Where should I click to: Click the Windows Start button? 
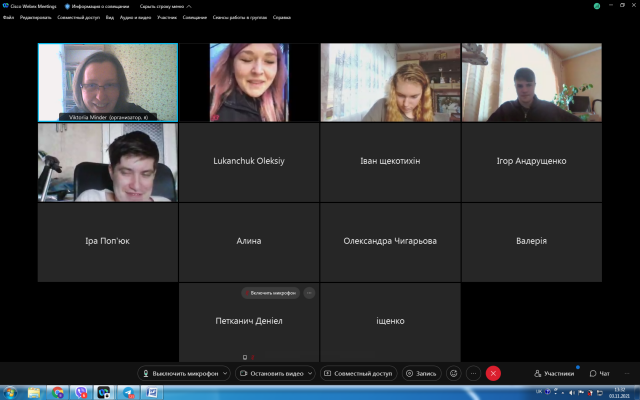click(10, 393)
